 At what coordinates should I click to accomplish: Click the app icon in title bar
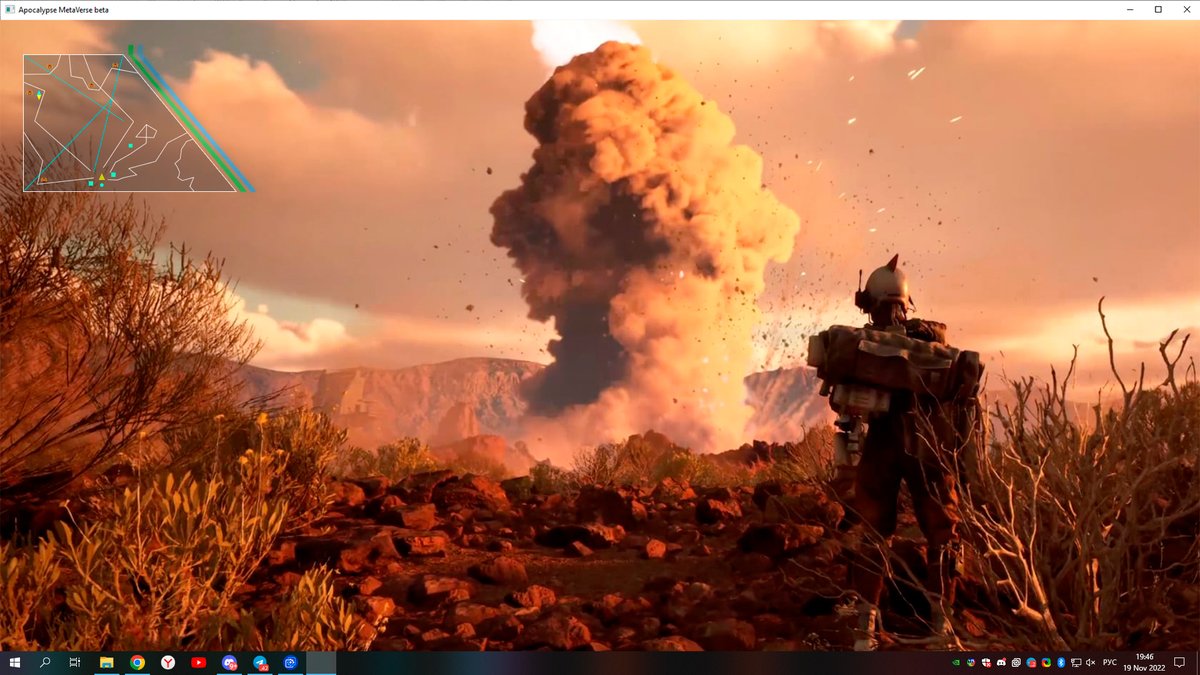9,9
